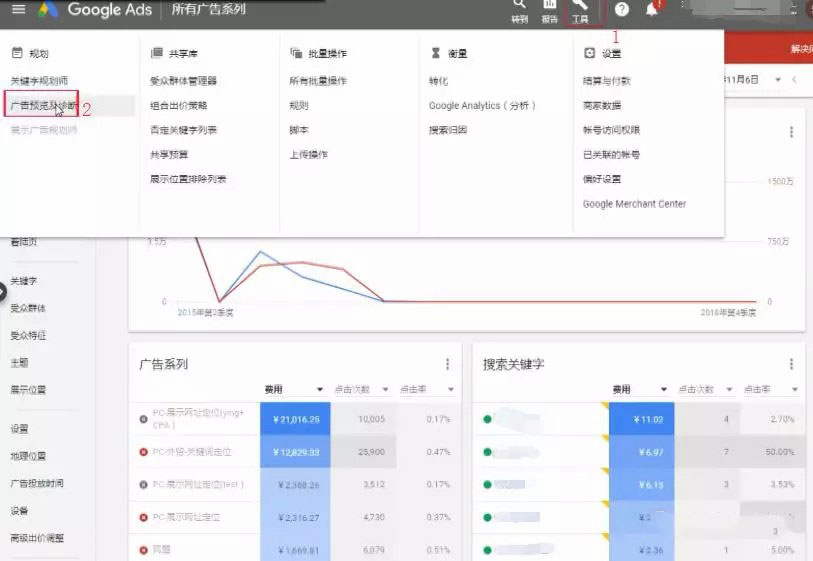Click the 设置 gear icon in menu
813x561 pixels.
(x=590, y=53)
